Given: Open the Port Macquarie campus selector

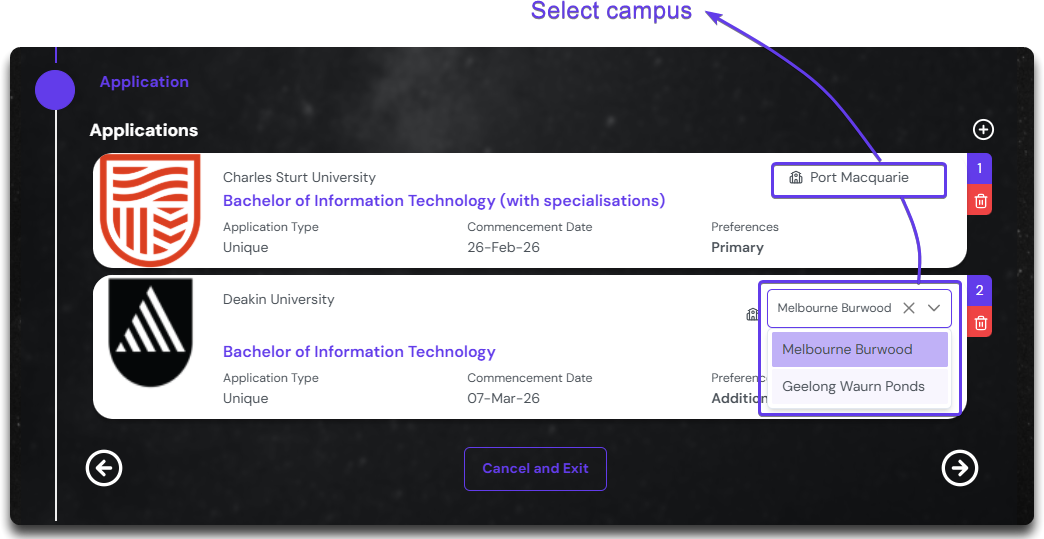Looking at the screenshot, I should [859, 179].
